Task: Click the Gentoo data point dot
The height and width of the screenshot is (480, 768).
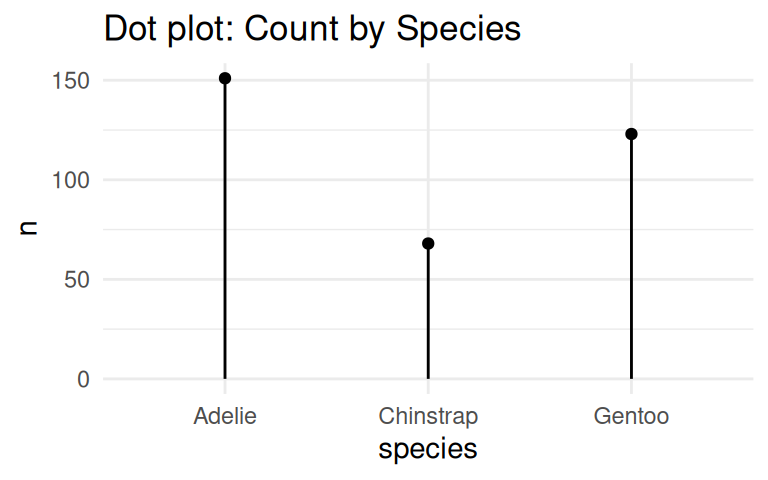Action: point(631,134)
